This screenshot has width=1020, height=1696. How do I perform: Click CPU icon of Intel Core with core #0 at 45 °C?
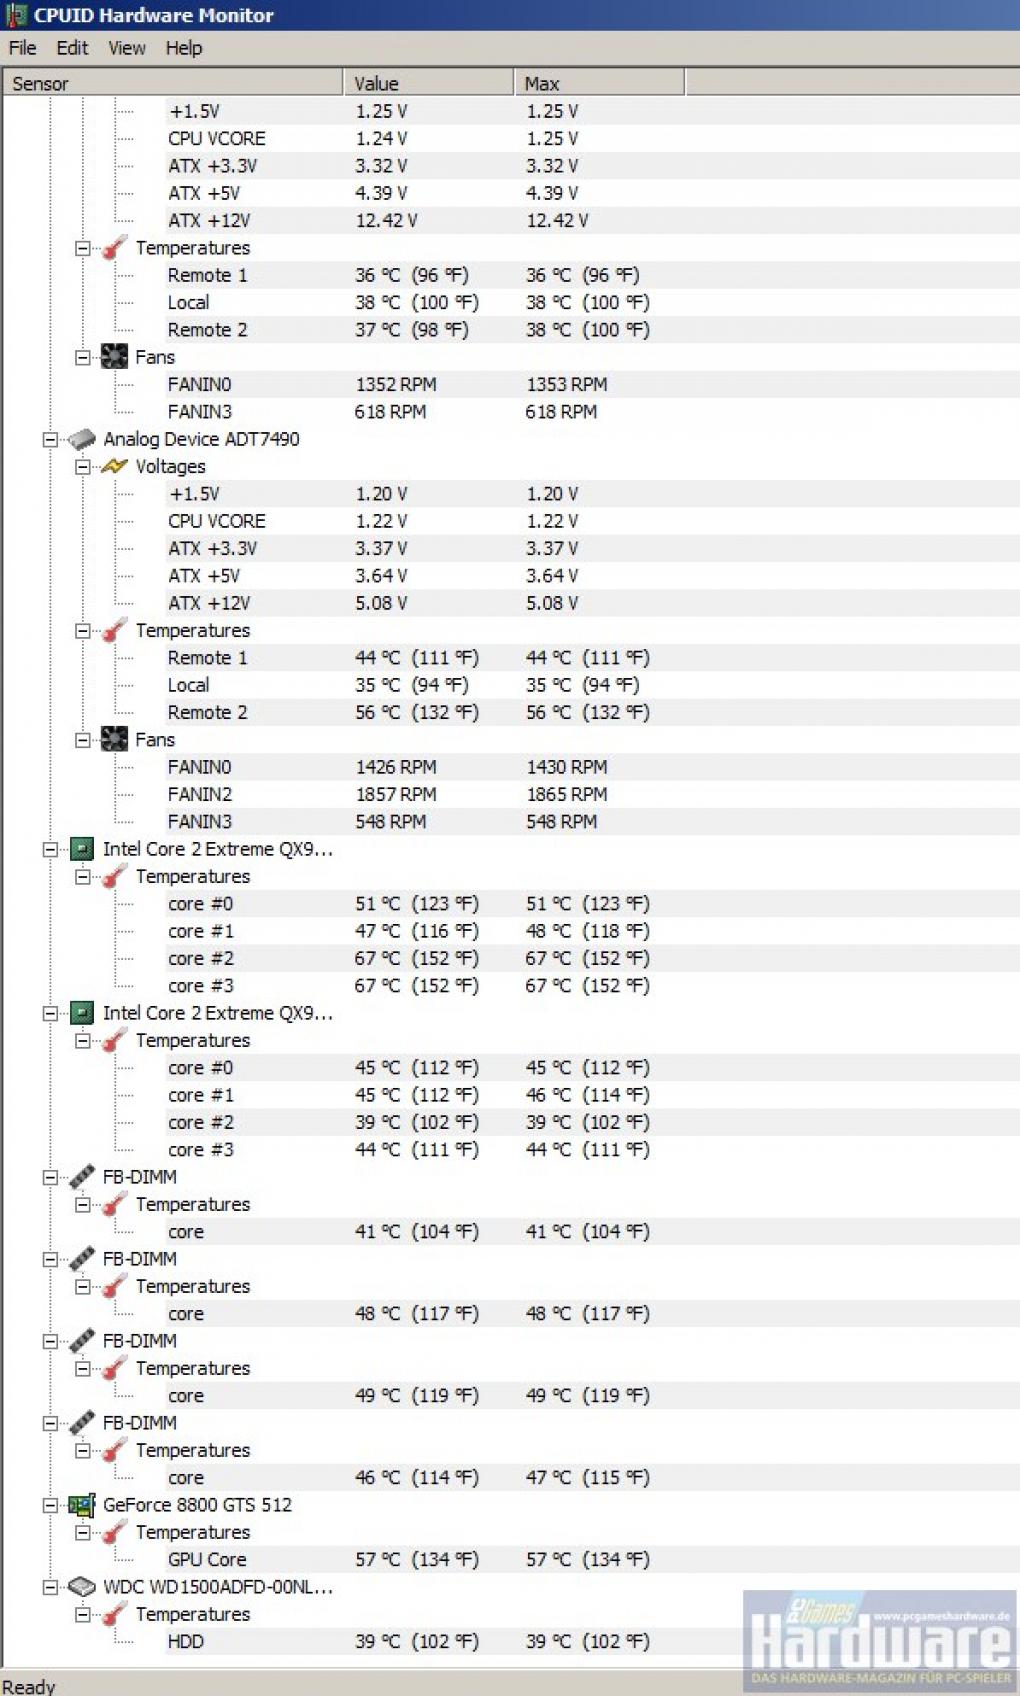(81, 1013)
